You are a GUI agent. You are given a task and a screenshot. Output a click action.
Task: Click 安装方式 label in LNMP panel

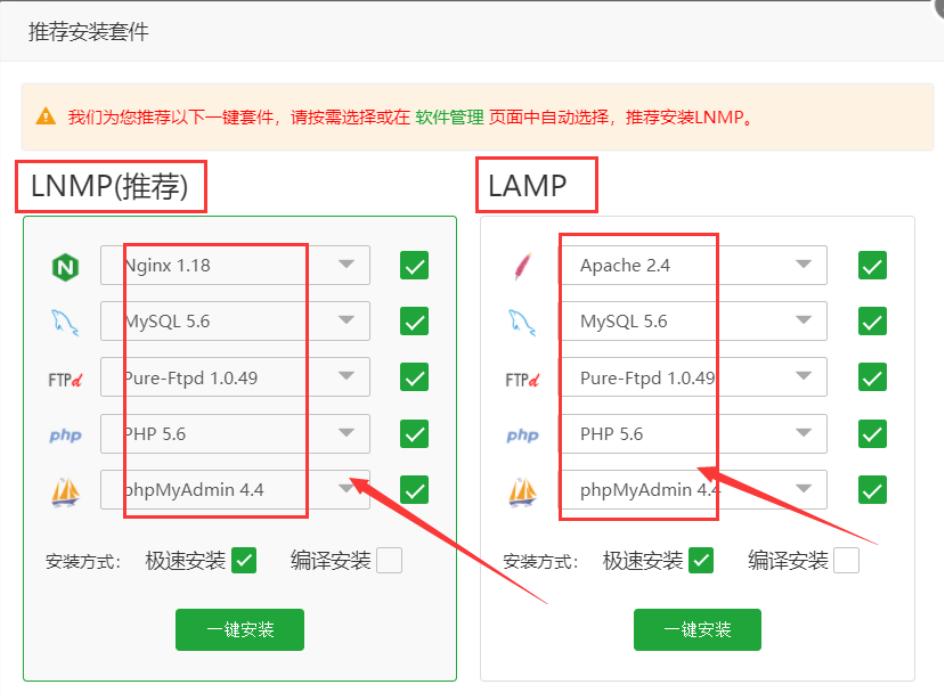coord(83,562)
